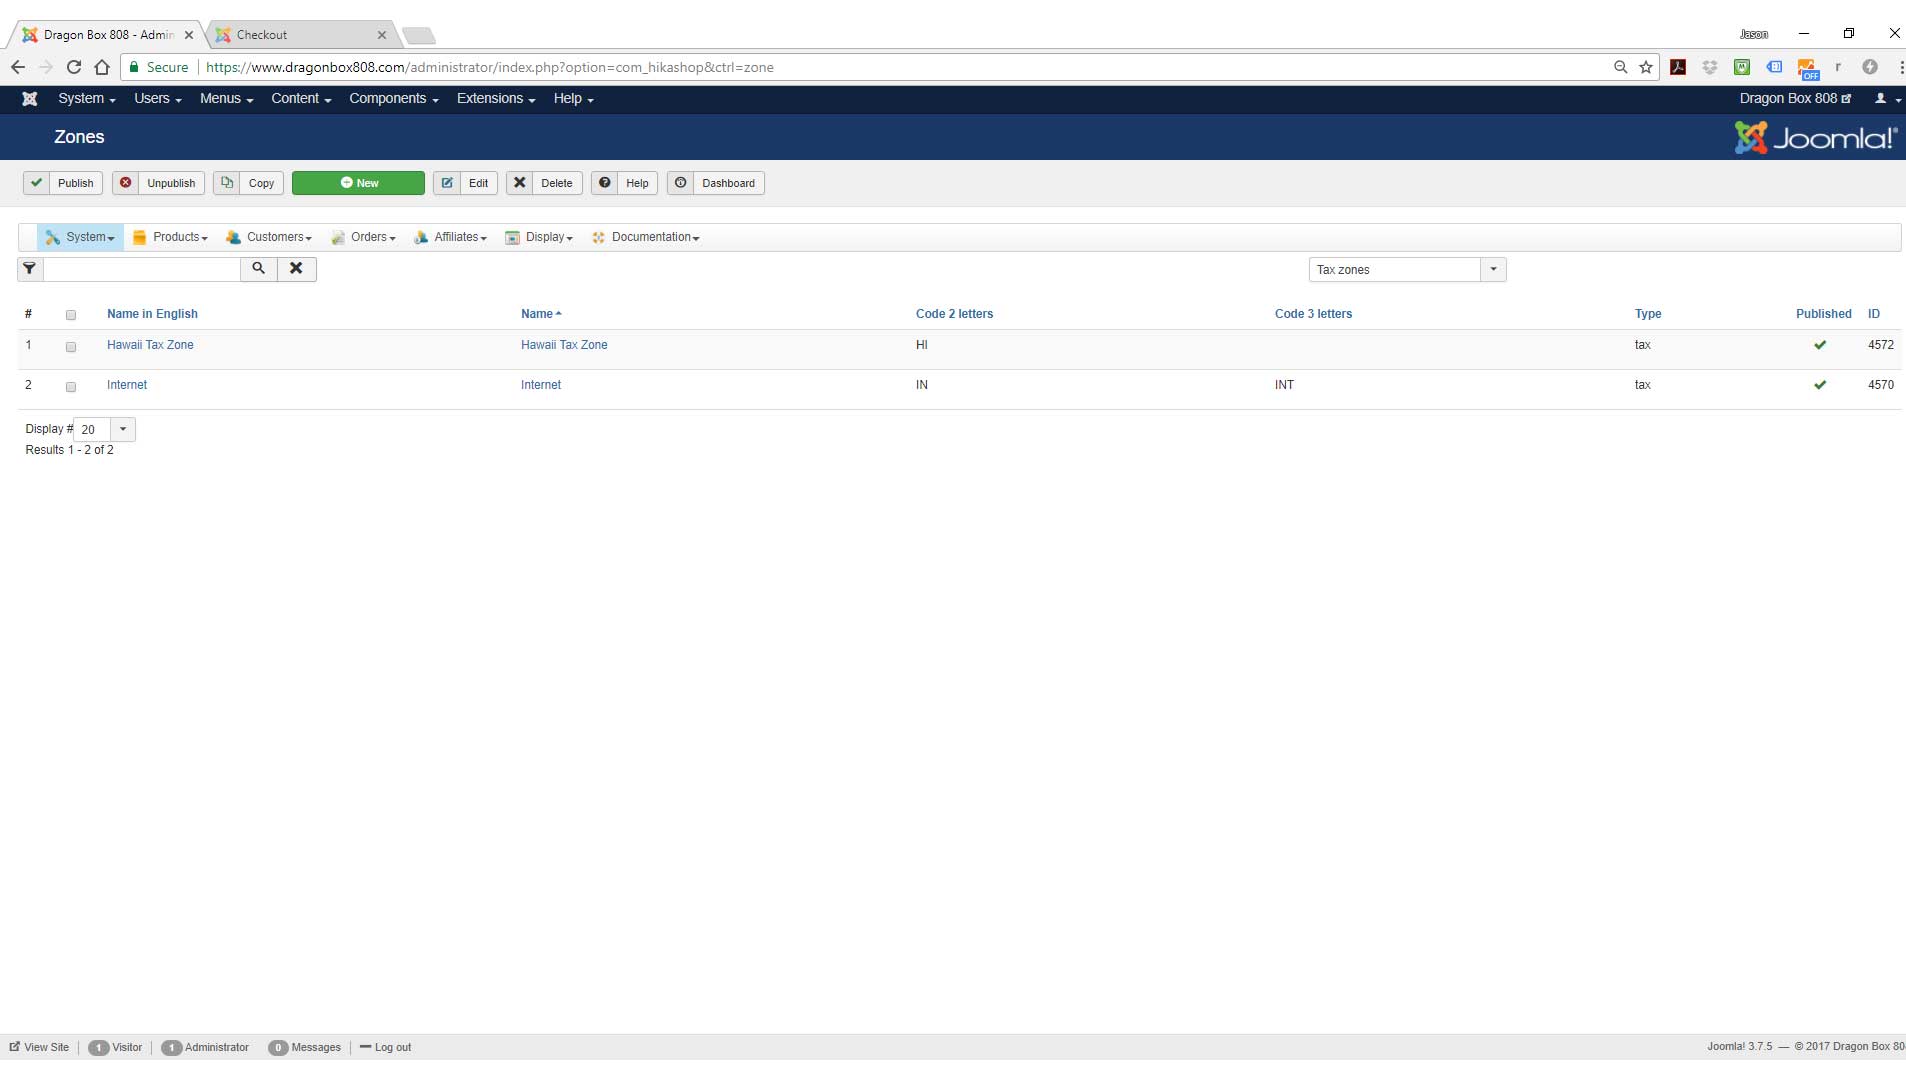Reload the current page
Image resolution: width=1906 pixels, height=1080 pixels.
click(74, 67)
